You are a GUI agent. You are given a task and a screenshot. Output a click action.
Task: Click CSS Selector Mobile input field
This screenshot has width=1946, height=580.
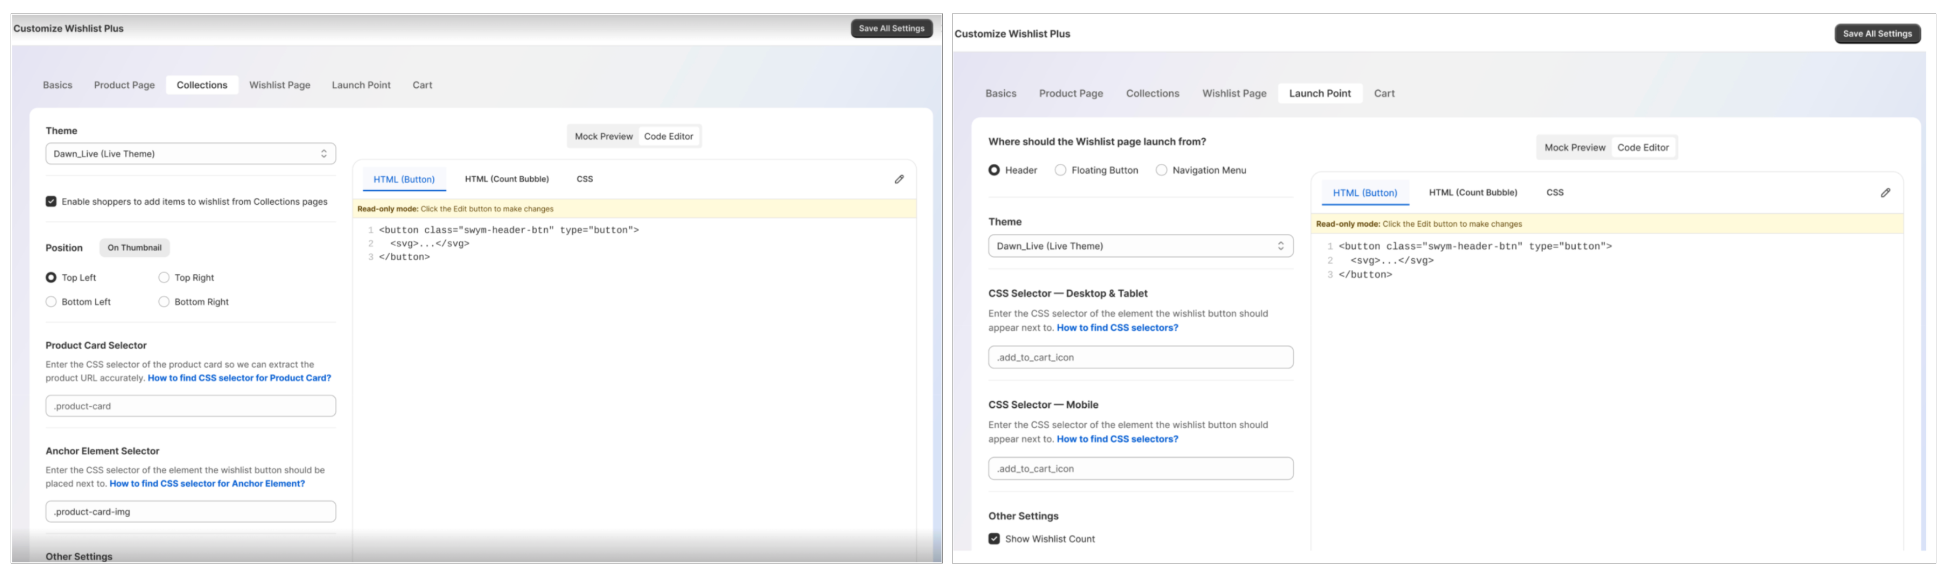click(x=1140, y=468)
